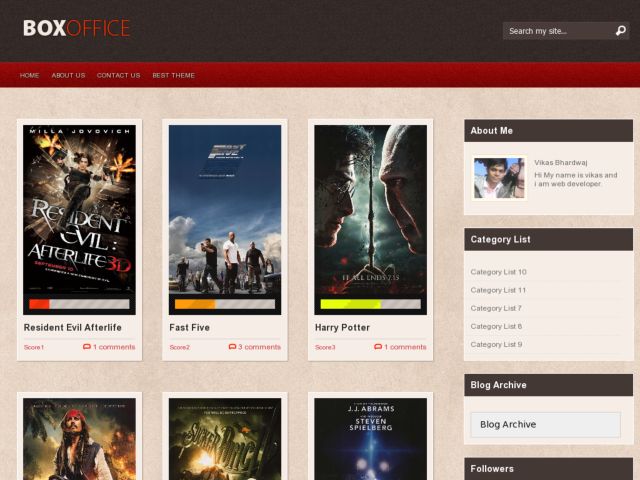Open the About Us menu item
The width and height of the screenshot is (640, 480).
(69, 76)
